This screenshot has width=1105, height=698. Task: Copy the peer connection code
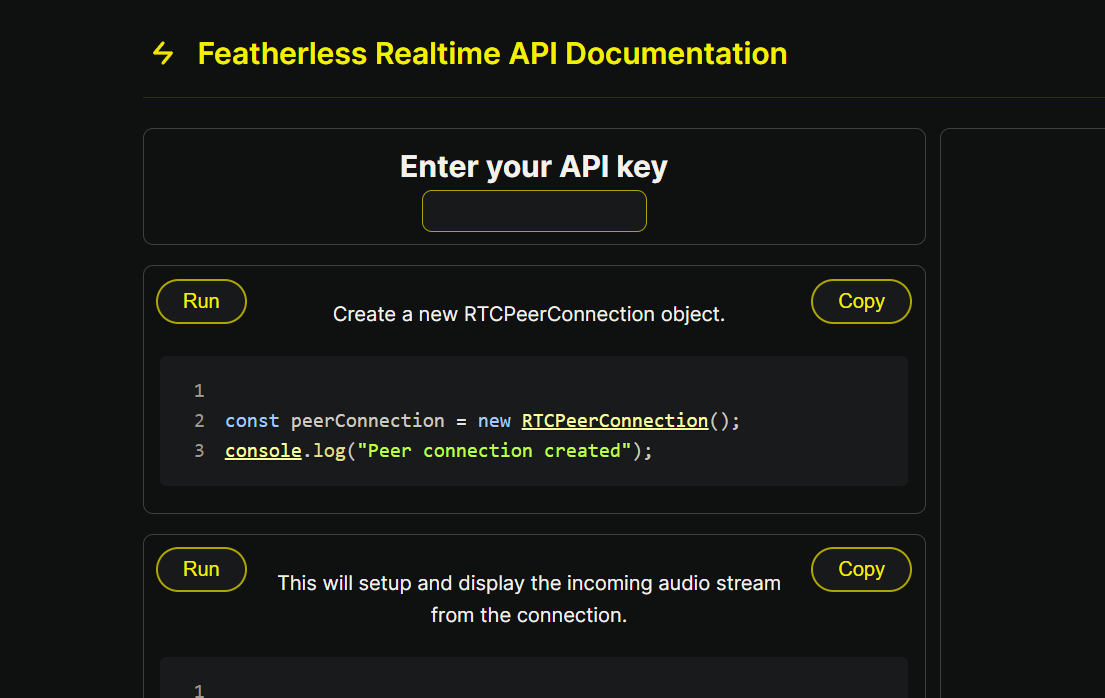pos(861,301)
